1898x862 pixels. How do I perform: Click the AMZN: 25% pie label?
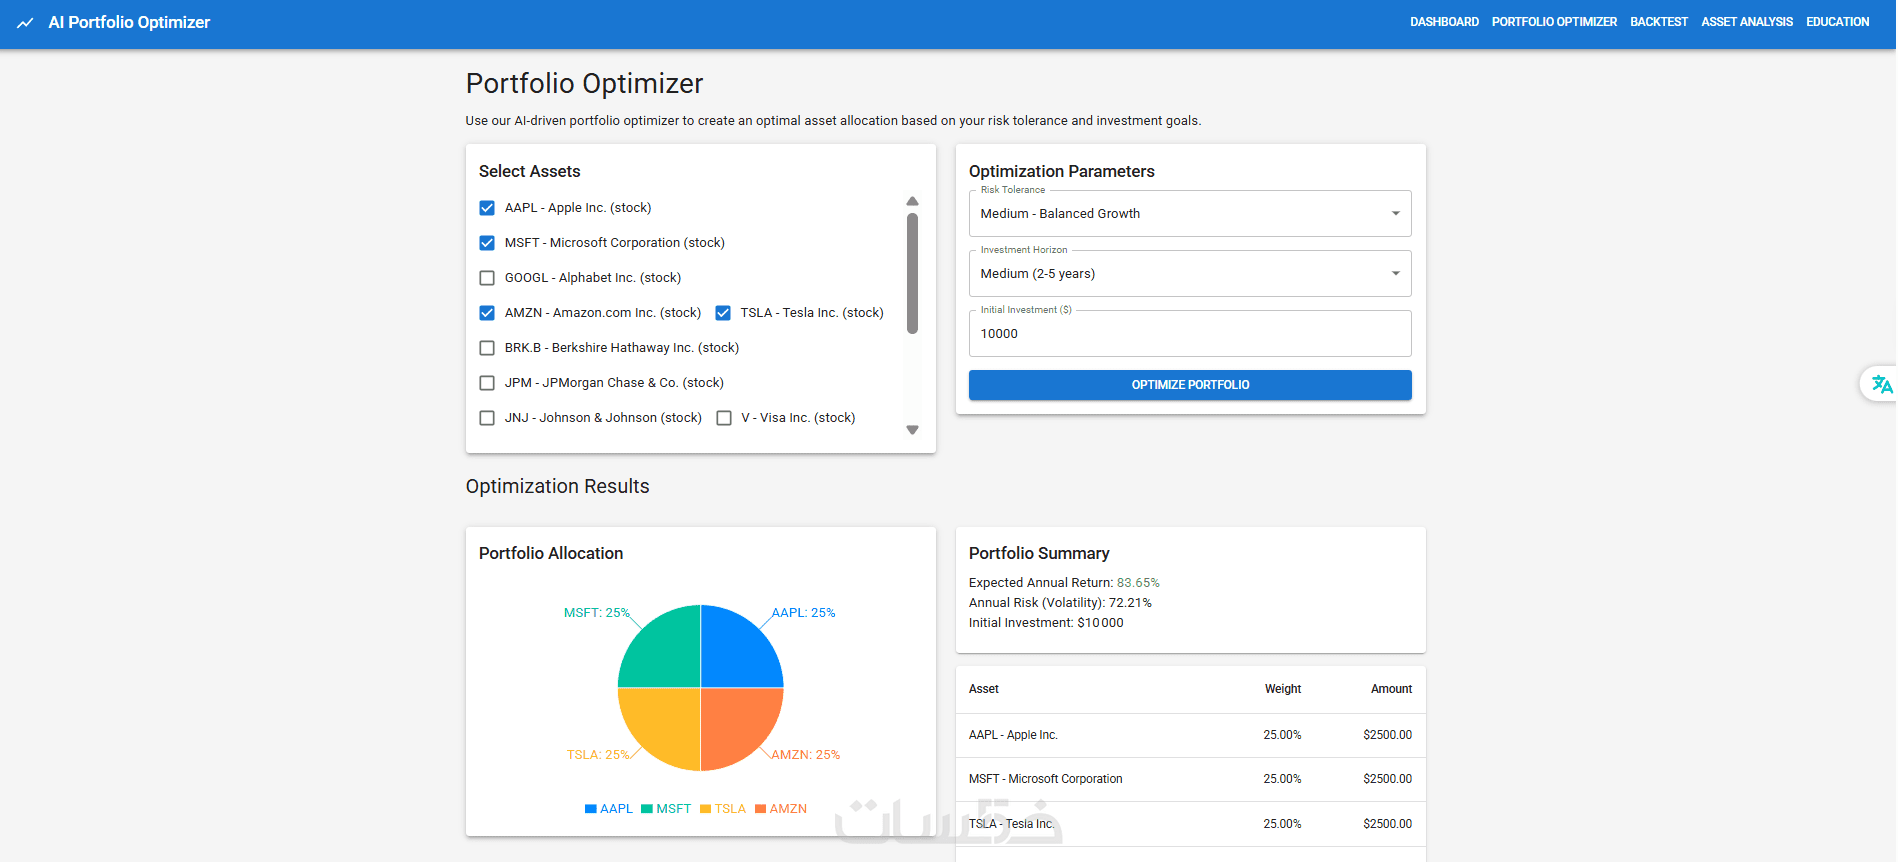[x=805, y=755]
